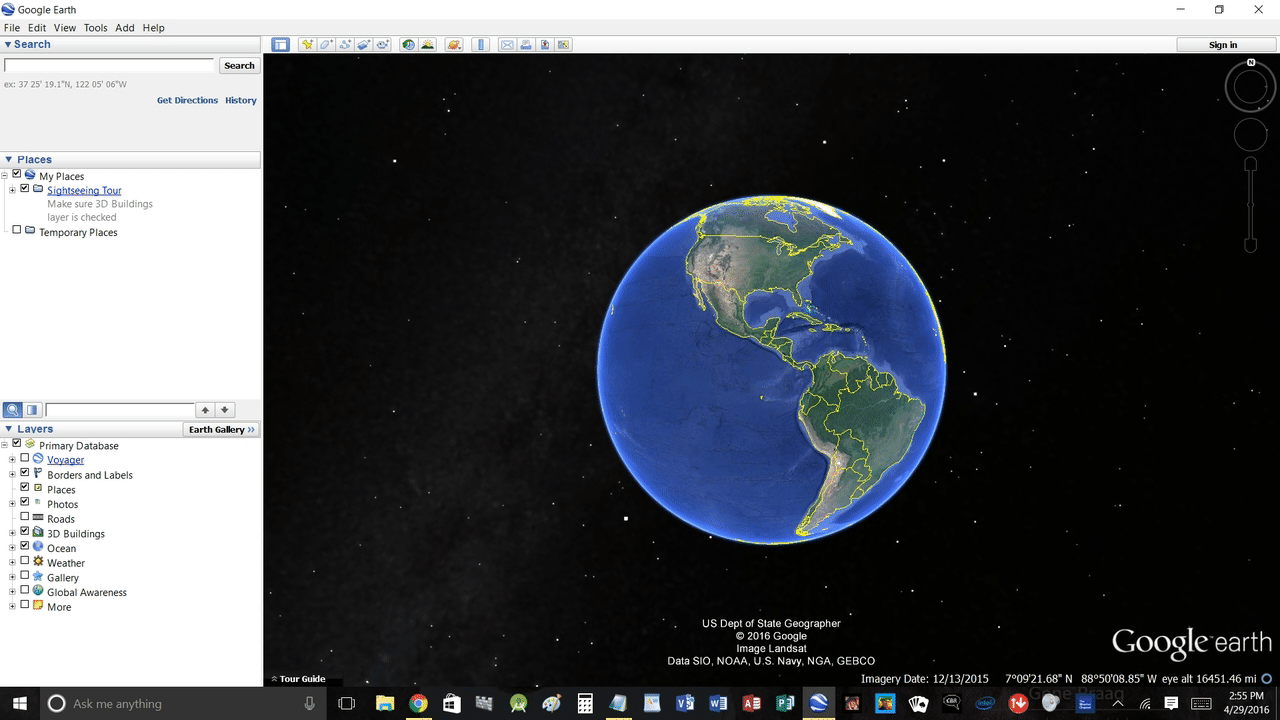Turn on the Weather layer checkbox

pos(25,561)
